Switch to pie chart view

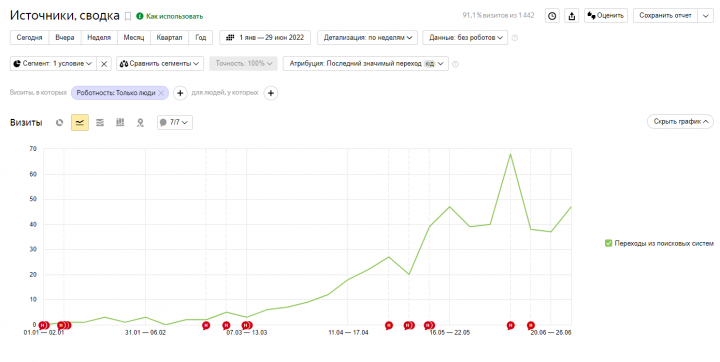click(59, 123)
